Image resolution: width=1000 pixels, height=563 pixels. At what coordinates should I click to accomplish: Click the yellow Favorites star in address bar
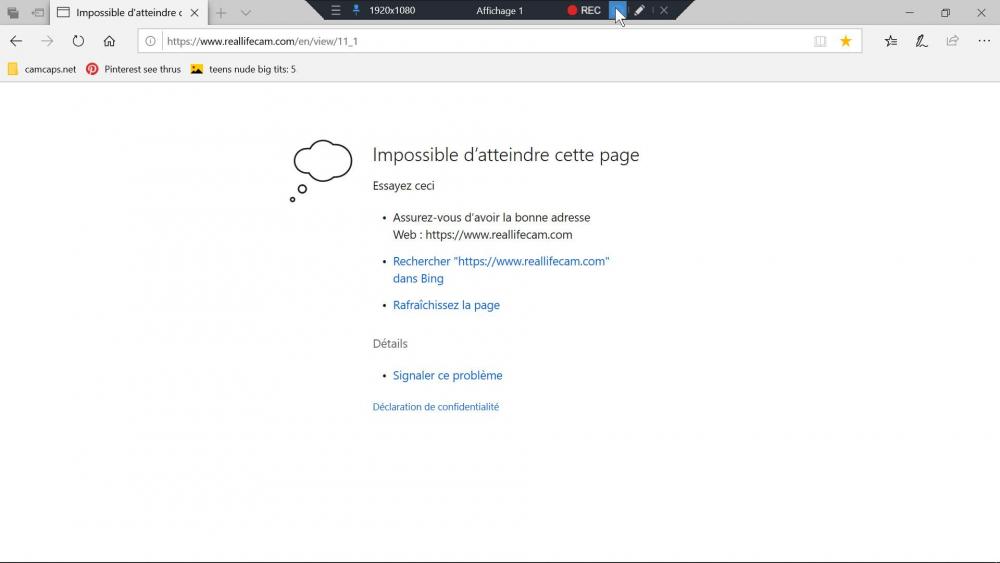[846, 41]
